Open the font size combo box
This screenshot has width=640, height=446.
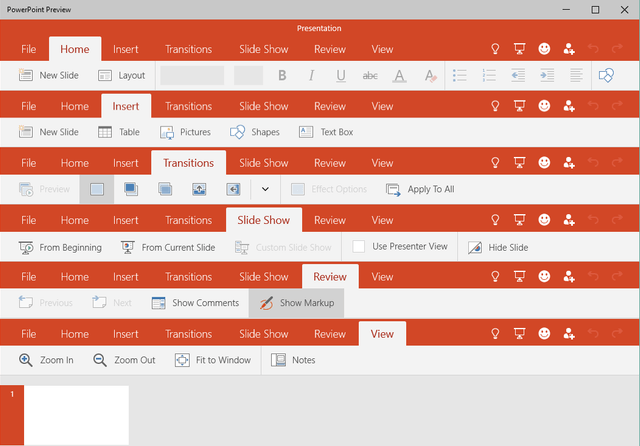[x=248, y=75]
